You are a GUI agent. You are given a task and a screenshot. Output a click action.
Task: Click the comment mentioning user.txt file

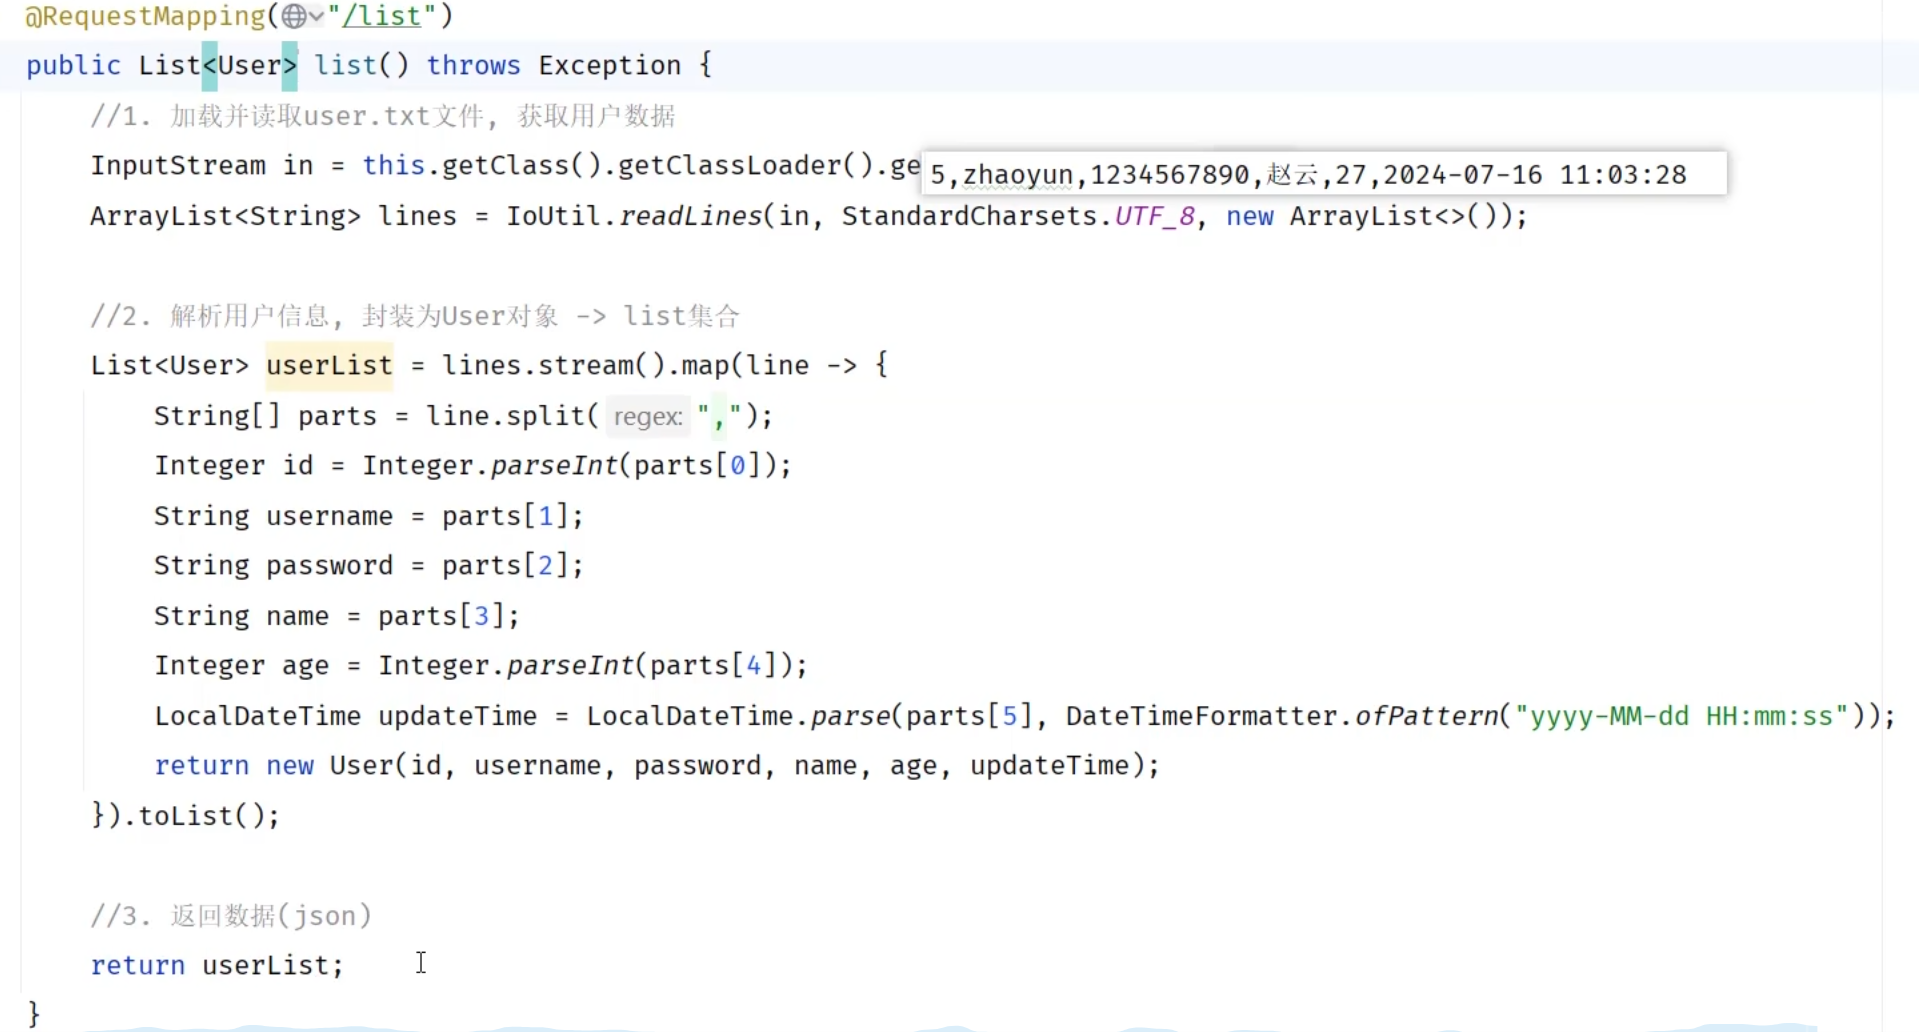pos(383,116)
